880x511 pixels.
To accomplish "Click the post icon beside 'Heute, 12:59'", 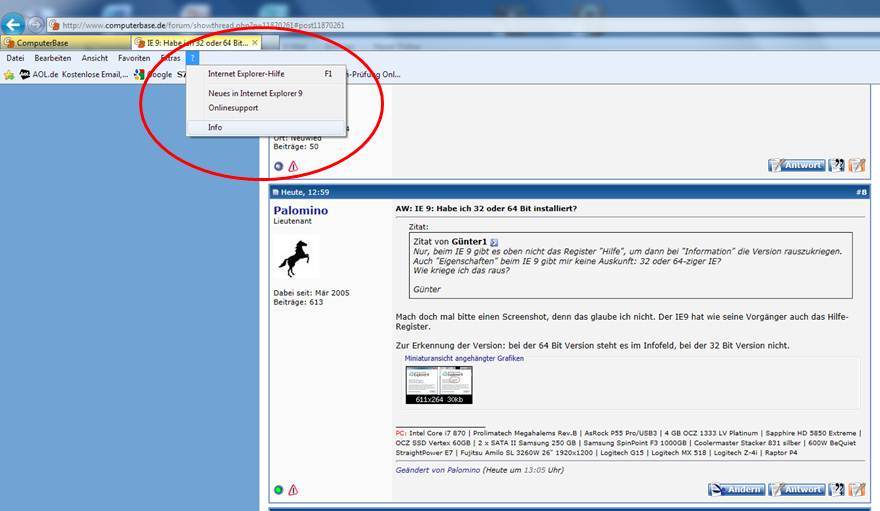I will click(x=276, y=192).
